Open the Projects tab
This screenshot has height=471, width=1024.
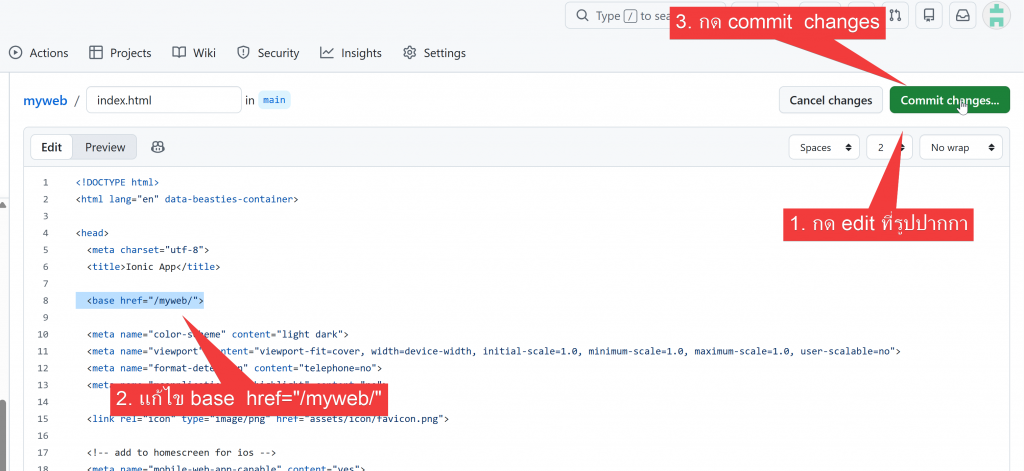pyautogui.click(x=120, y=53)
